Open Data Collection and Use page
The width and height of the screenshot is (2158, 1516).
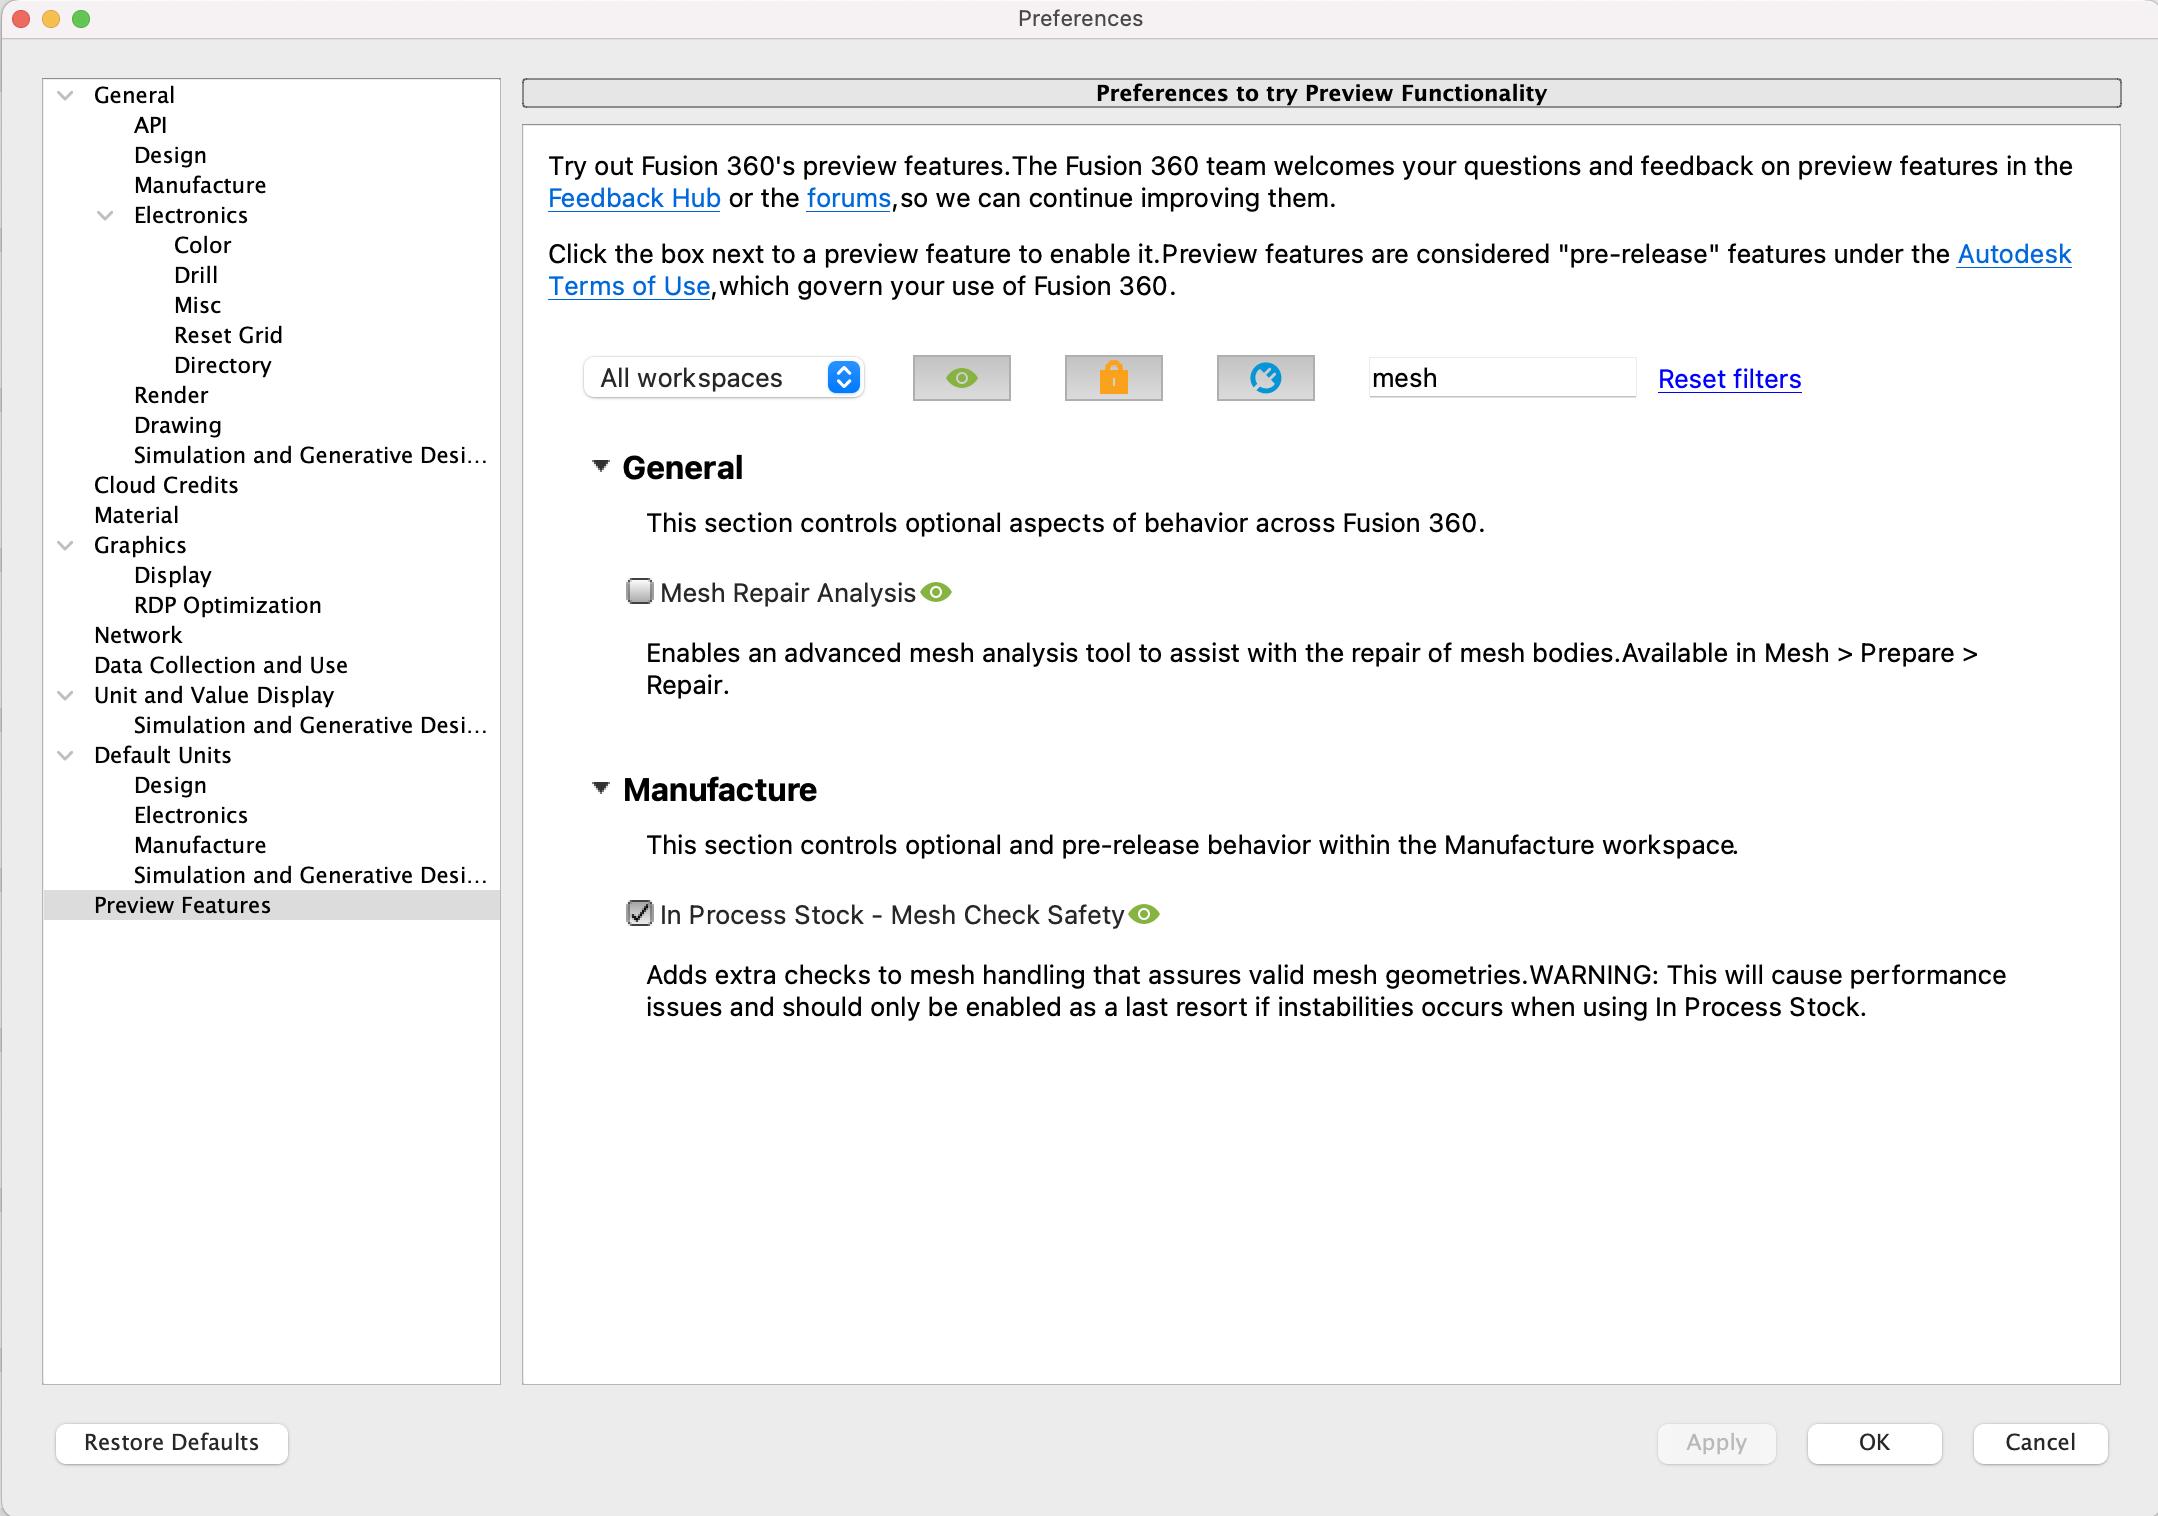pos(220,665)
